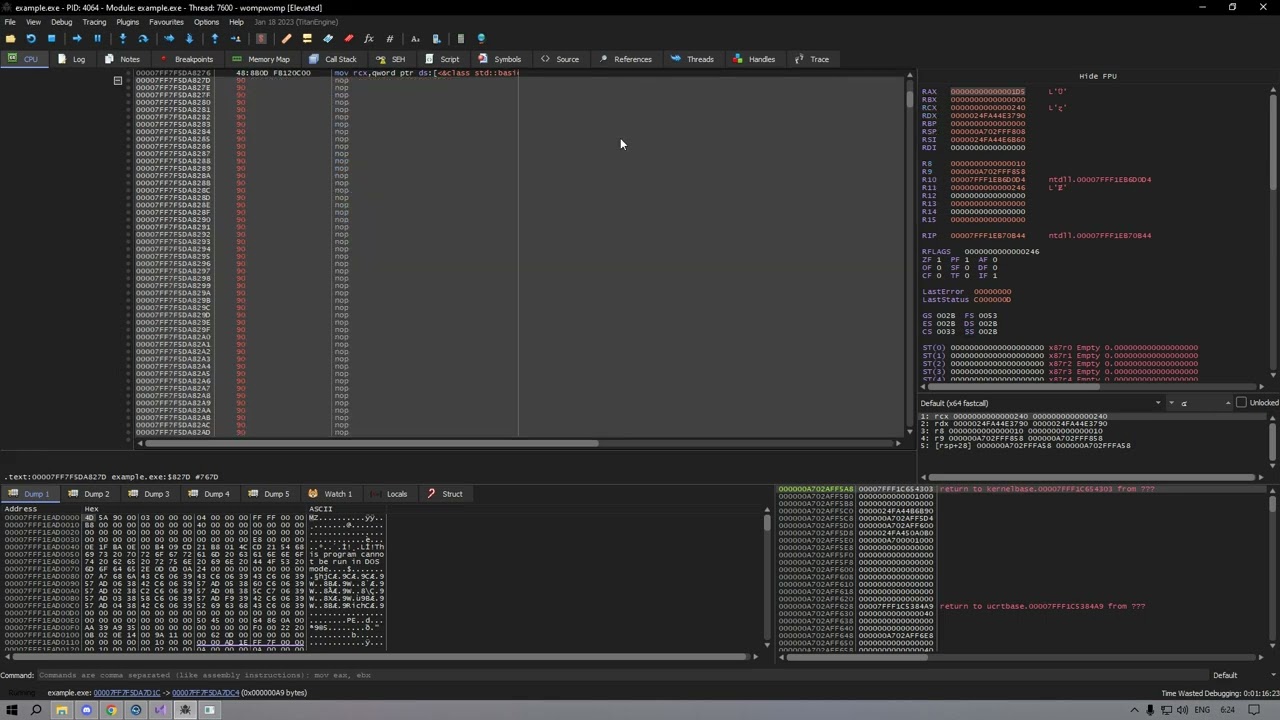Select the Struct tab

[x=446, y=494]
